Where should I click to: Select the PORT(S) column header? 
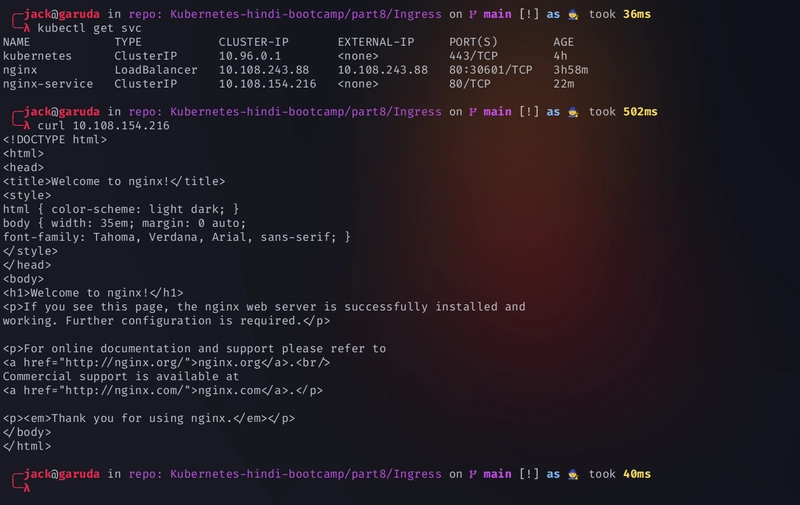pos(473,42)
